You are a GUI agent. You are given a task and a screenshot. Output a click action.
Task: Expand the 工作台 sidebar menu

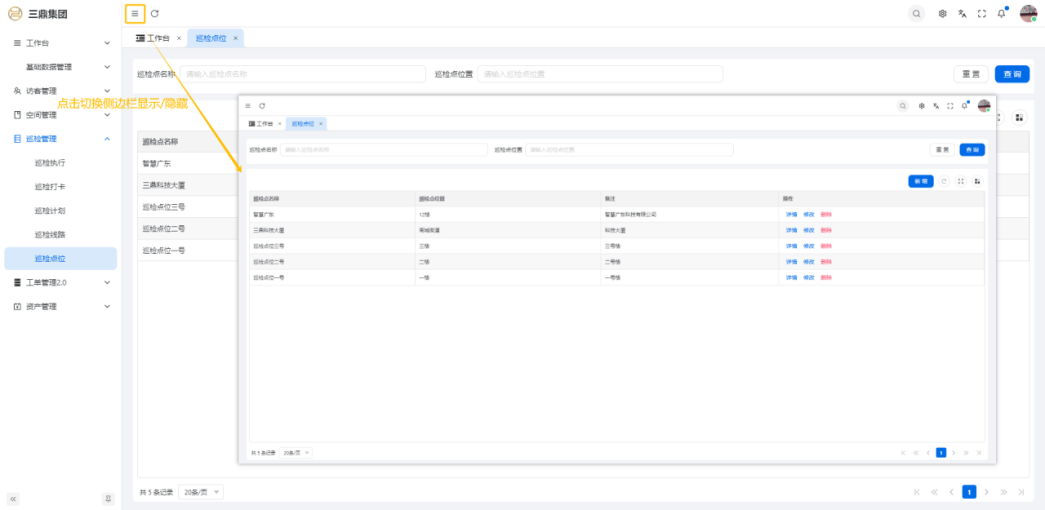pos(60,43)
